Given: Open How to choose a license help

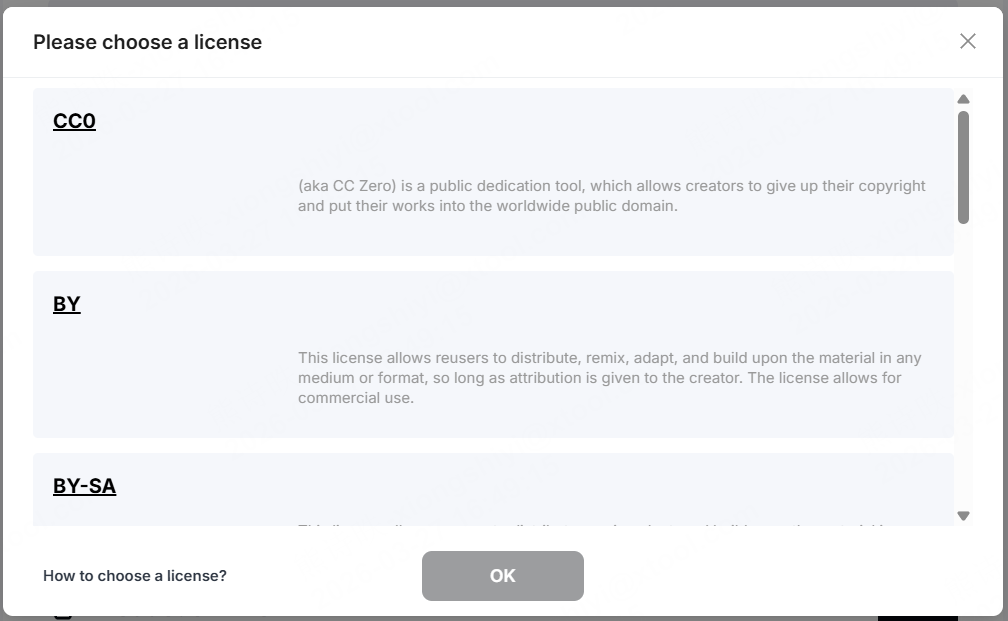Looking at the screenshot, I should [x=135, y=576].
